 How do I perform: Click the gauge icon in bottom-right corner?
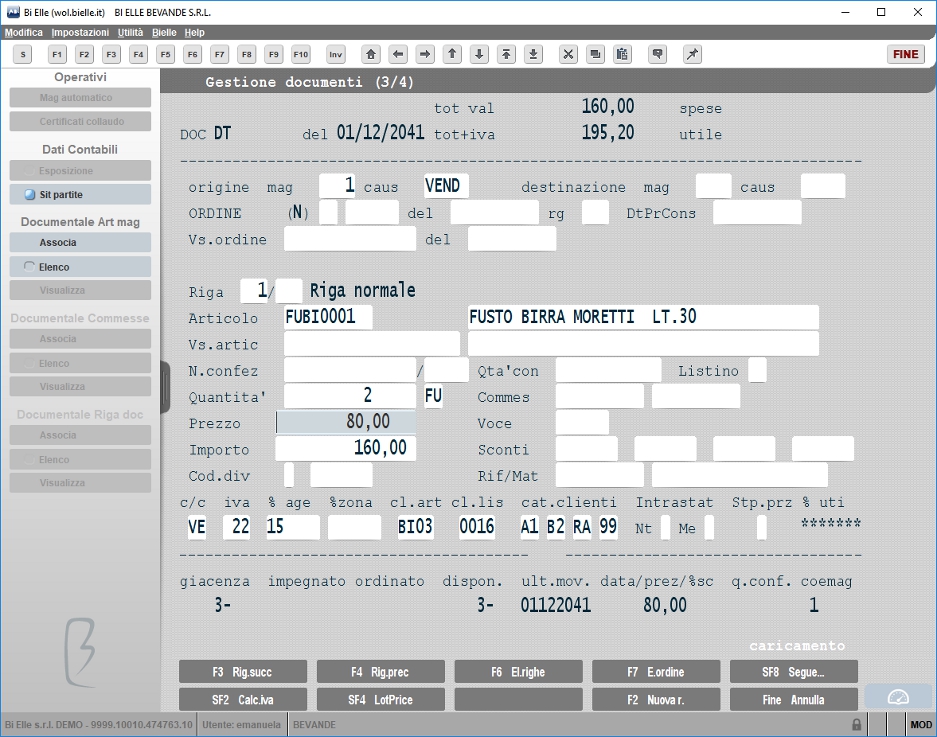pyautogui.click(x=898, y=697)
